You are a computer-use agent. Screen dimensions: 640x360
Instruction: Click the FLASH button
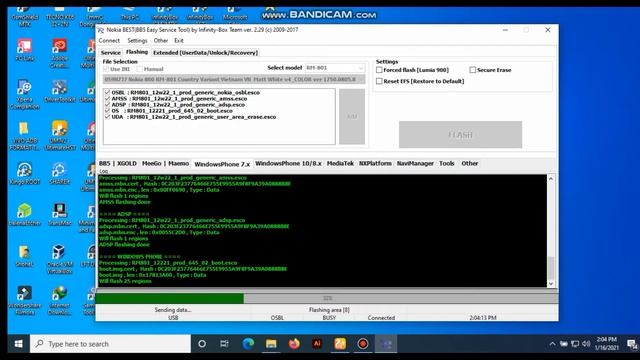(x=460, y=135)
